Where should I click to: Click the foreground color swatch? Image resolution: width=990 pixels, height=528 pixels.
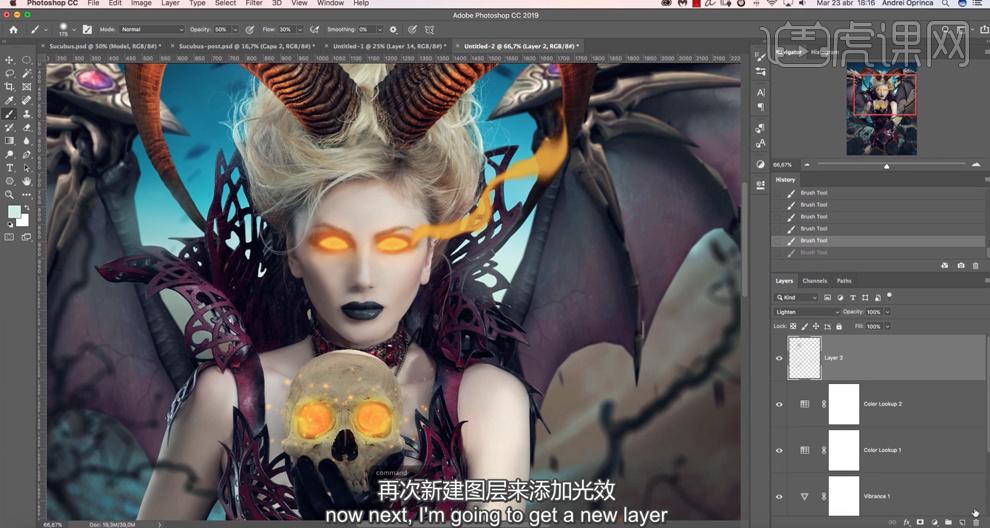click(13, 212)
